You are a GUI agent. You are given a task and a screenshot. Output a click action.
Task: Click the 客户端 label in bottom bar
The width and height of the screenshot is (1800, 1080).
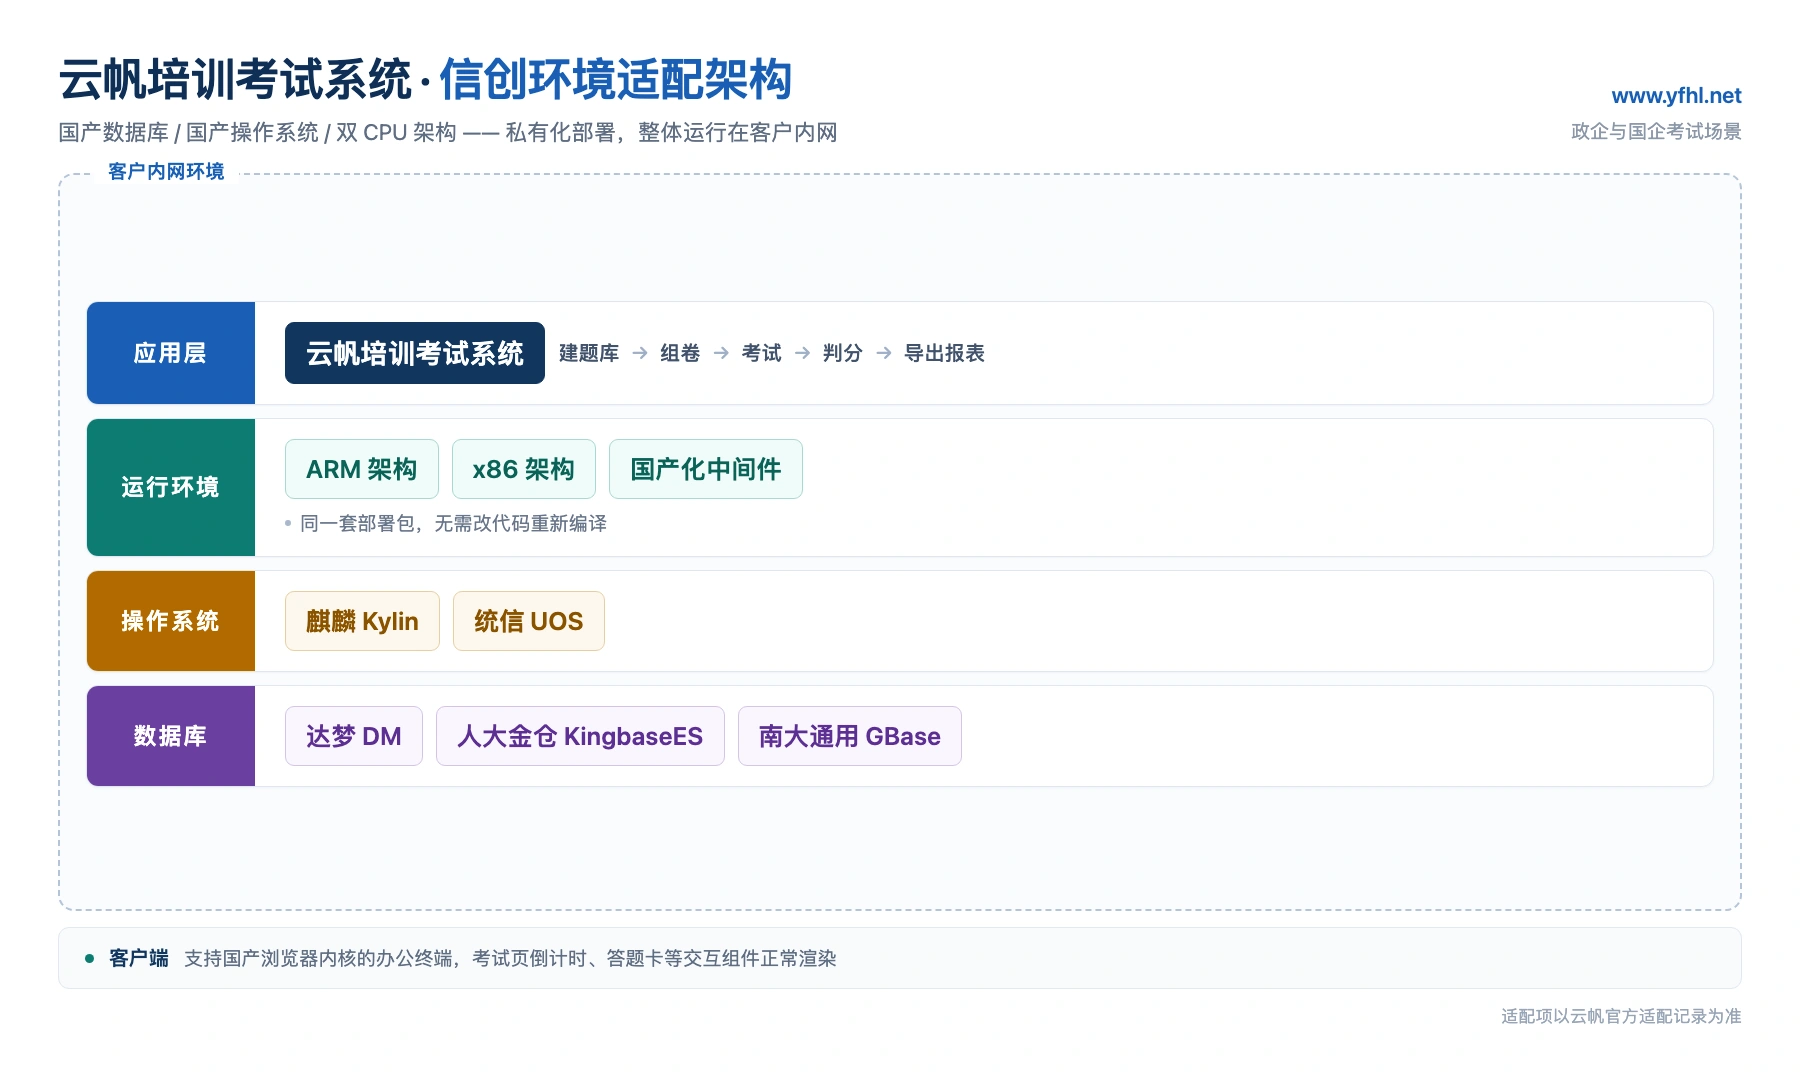(139, 958)
